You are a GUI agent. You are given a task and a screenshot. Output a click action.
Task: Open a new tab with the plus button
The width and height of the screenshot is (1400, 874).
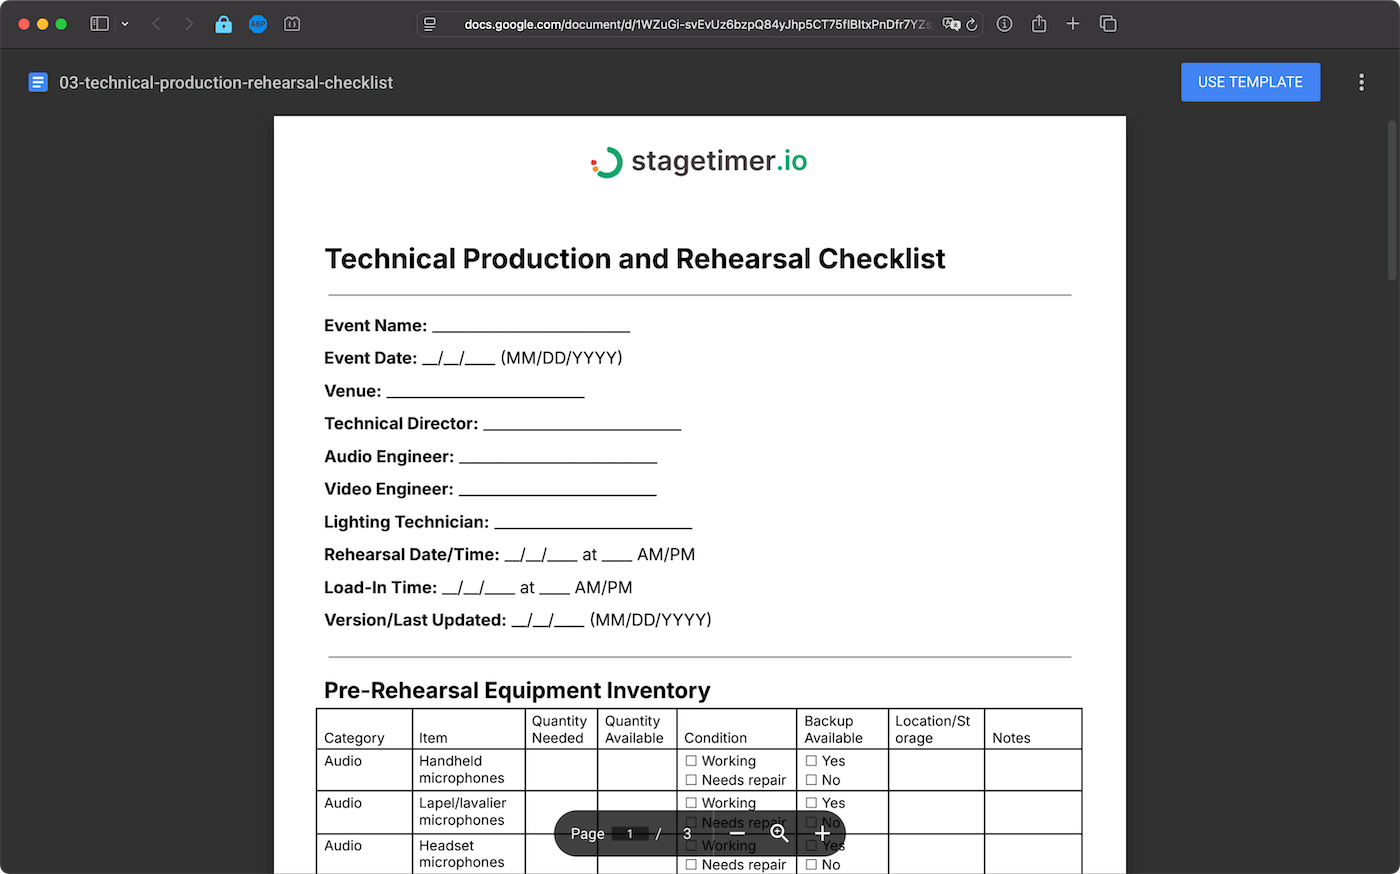click(1072, 23)
